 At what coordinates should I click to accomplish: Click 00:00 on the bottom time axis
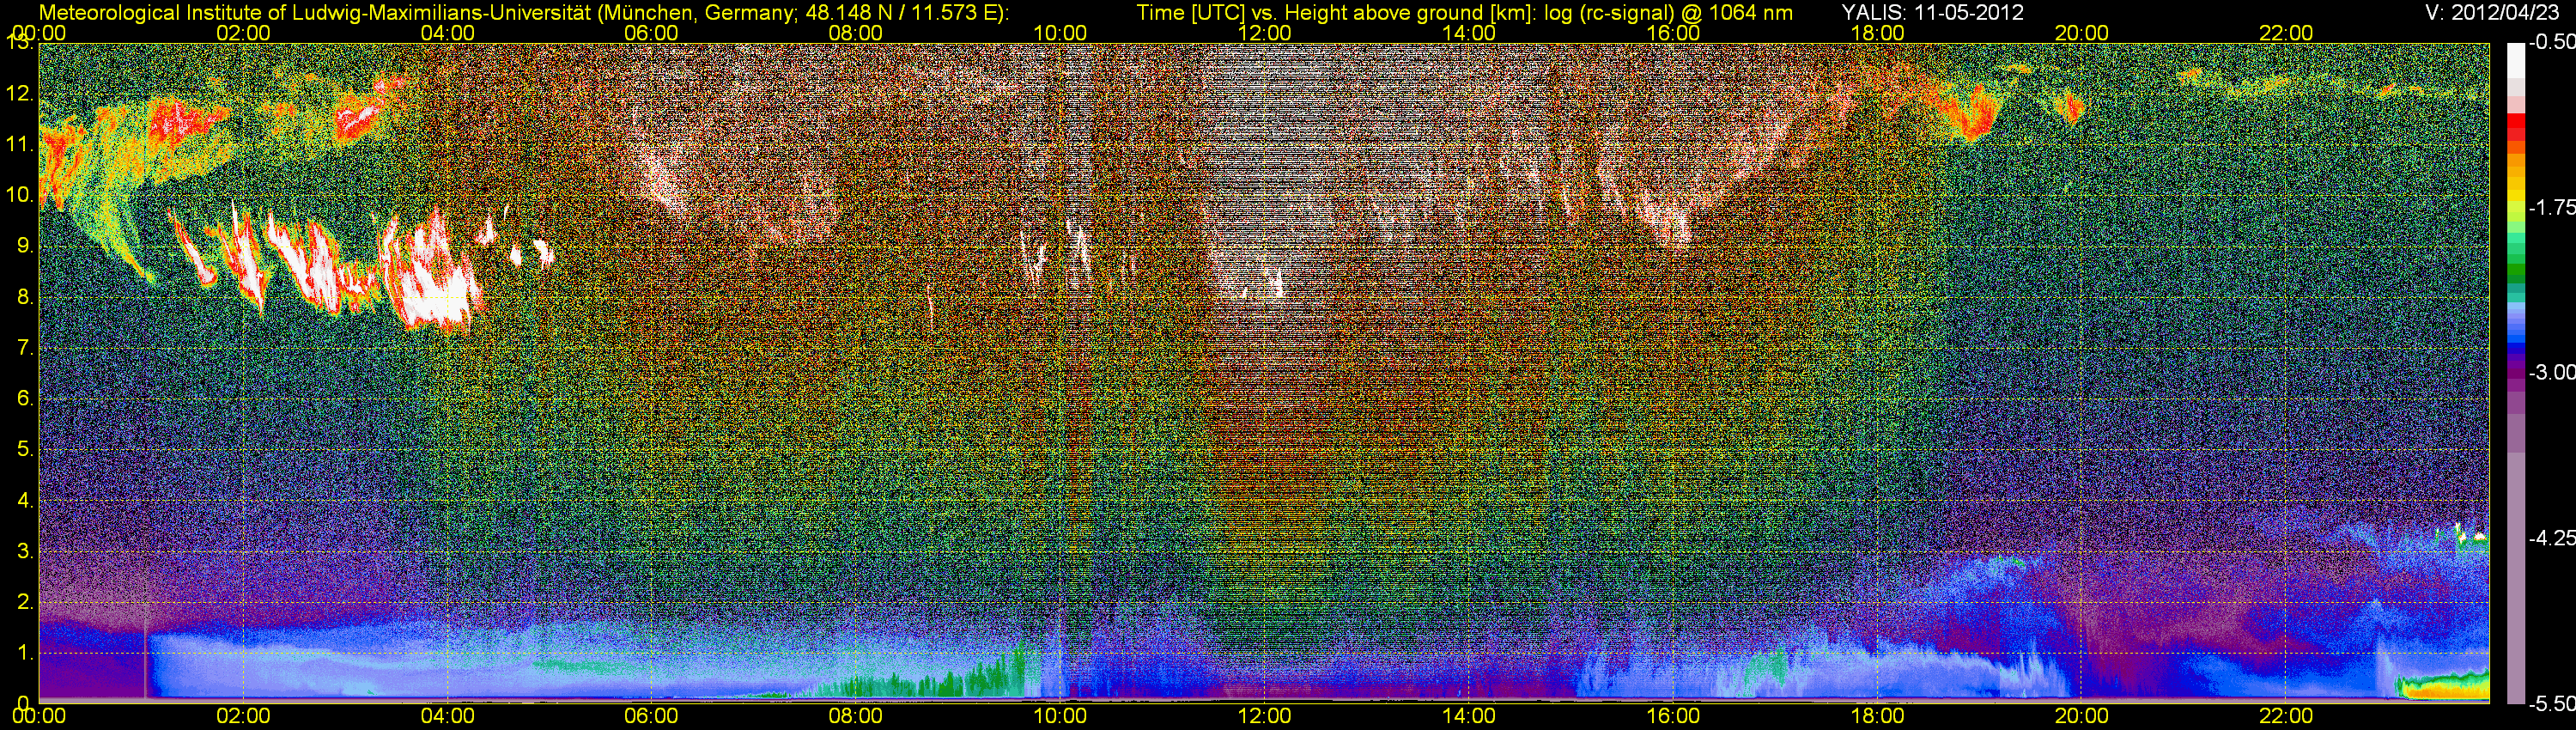click(39, 717)
